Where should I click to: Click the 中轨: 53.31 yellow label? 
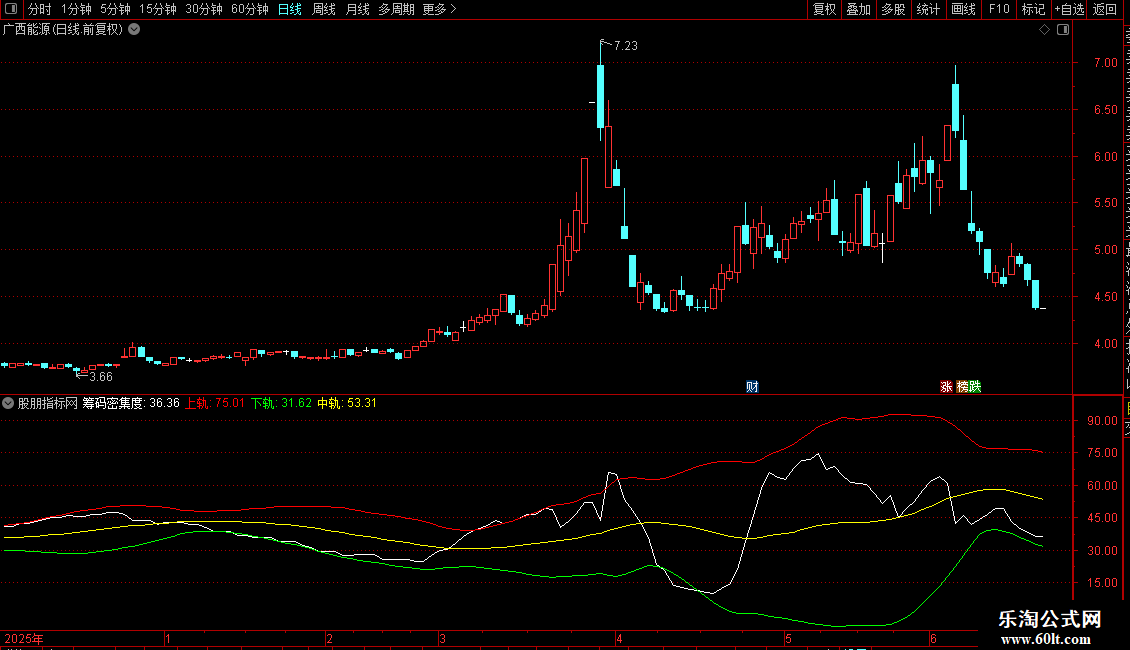[347, 403]
